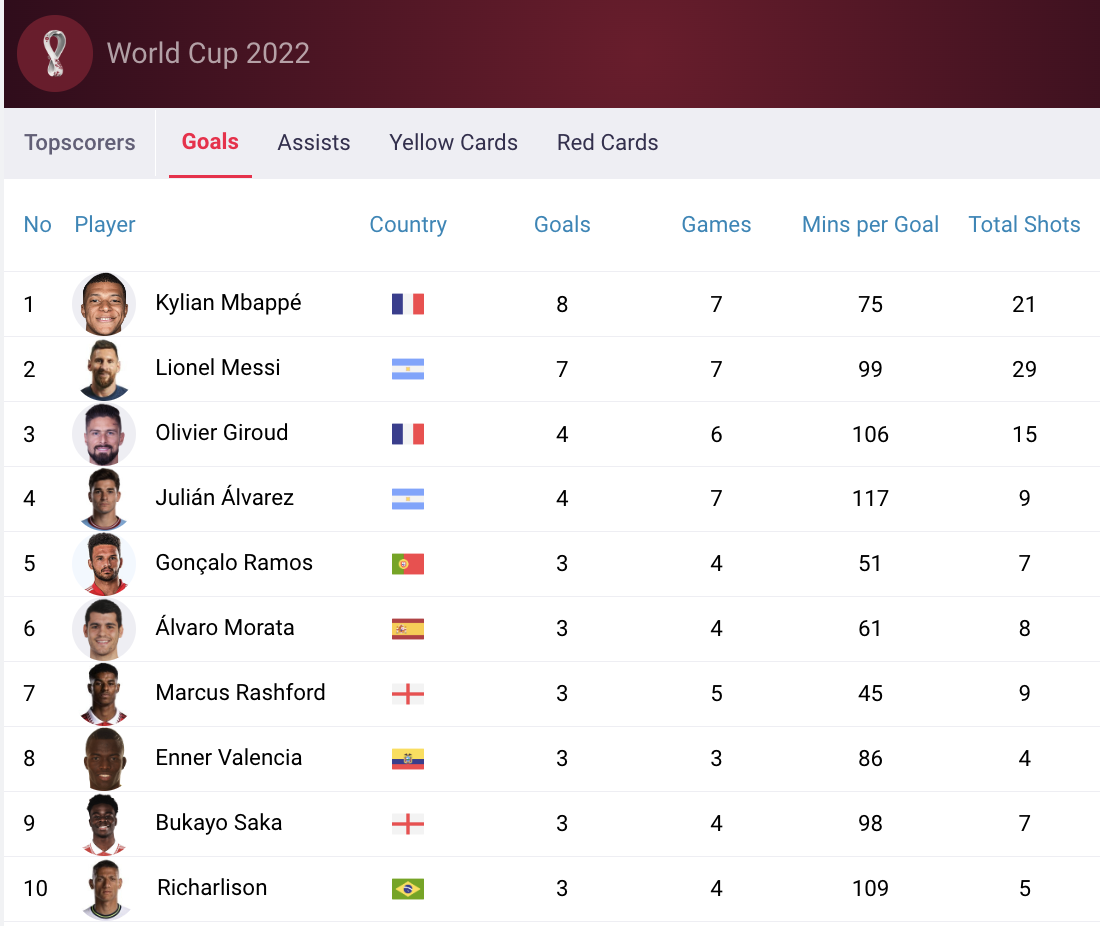Click Kylian Mbappé's player photo
This screenshot has height=926, width=1100.
pyautogui.click(x=104, y=304)
